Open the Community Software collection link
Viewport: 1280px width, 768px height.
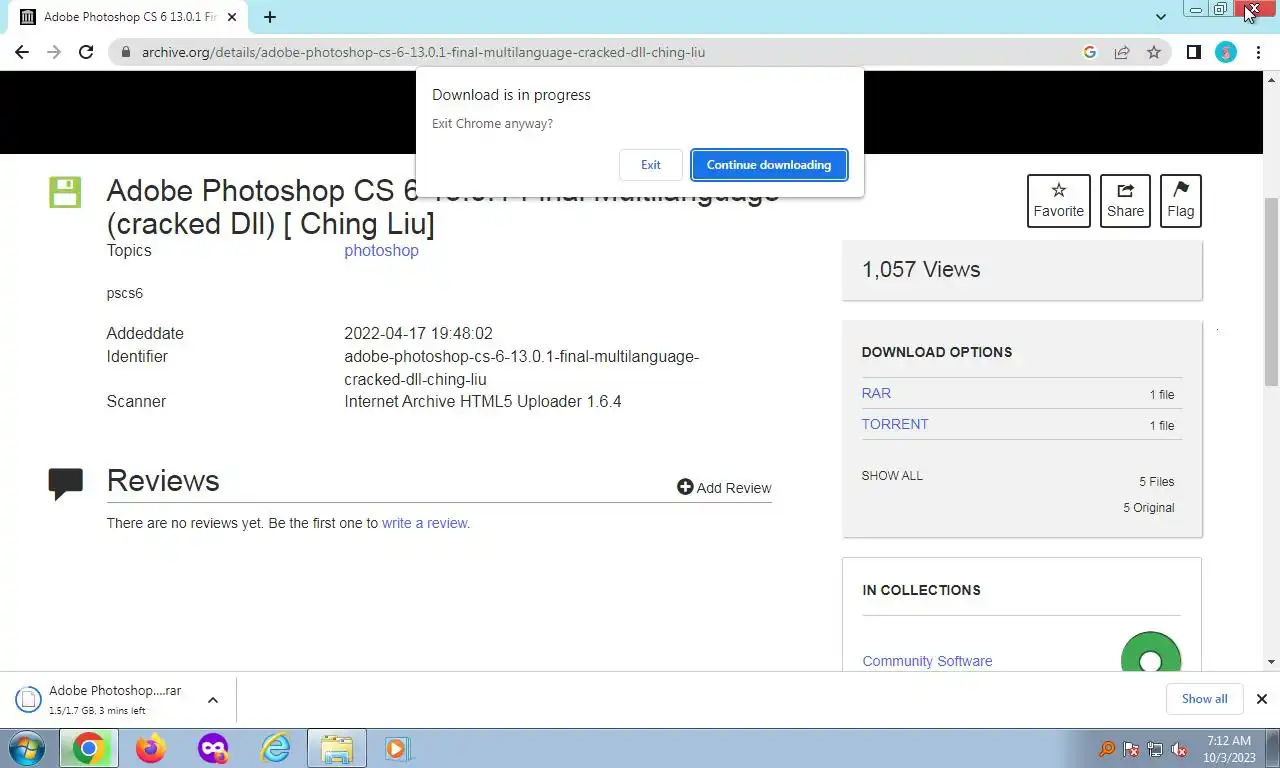(927, 661)
